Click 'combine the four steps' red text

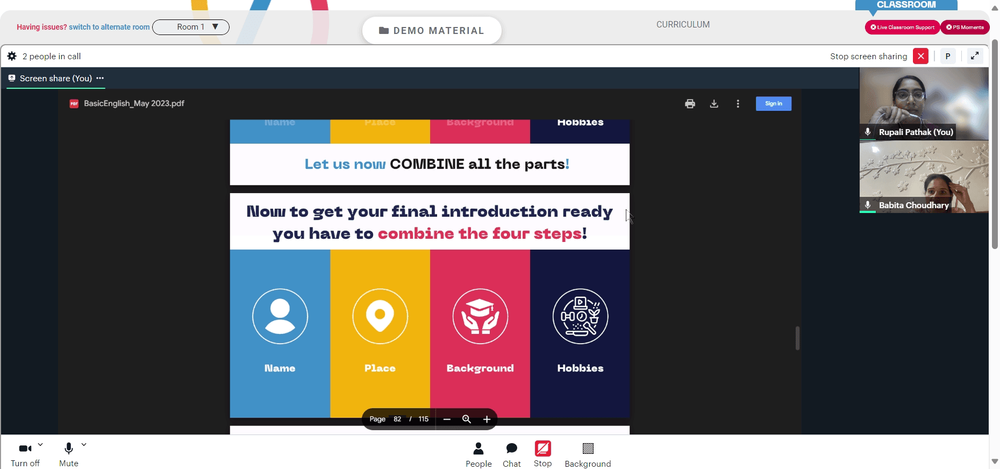(480, 234)
